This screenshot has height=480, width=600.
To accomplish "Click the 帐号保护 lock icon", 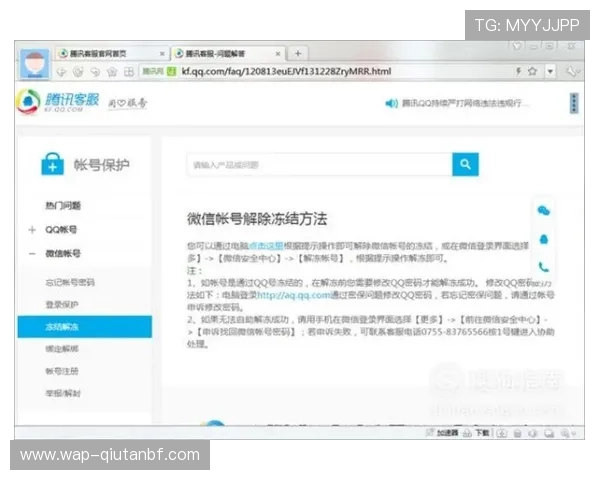I will point(52,164).
